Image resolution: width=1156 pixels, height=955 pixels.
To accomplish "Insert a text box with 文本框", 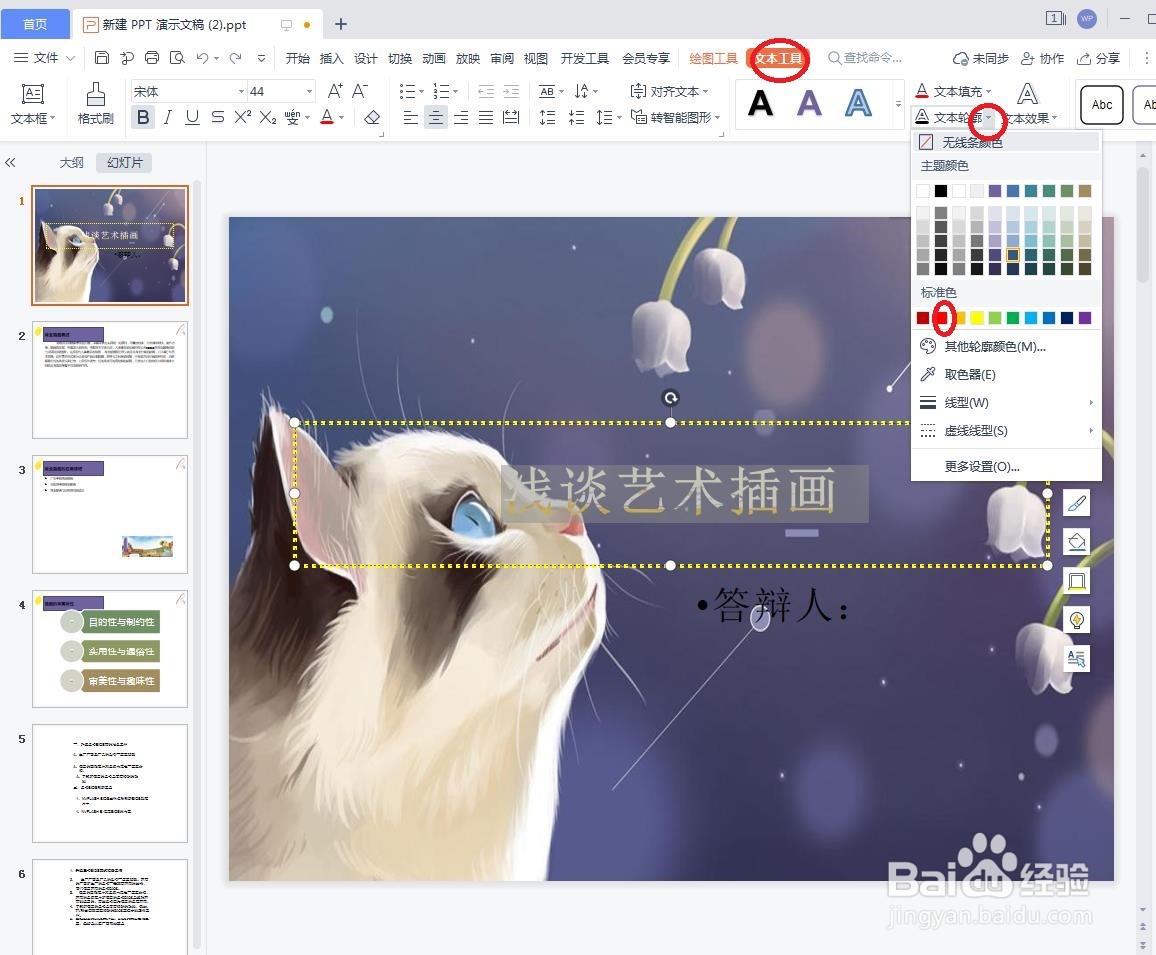I will [x=32, y=103].
